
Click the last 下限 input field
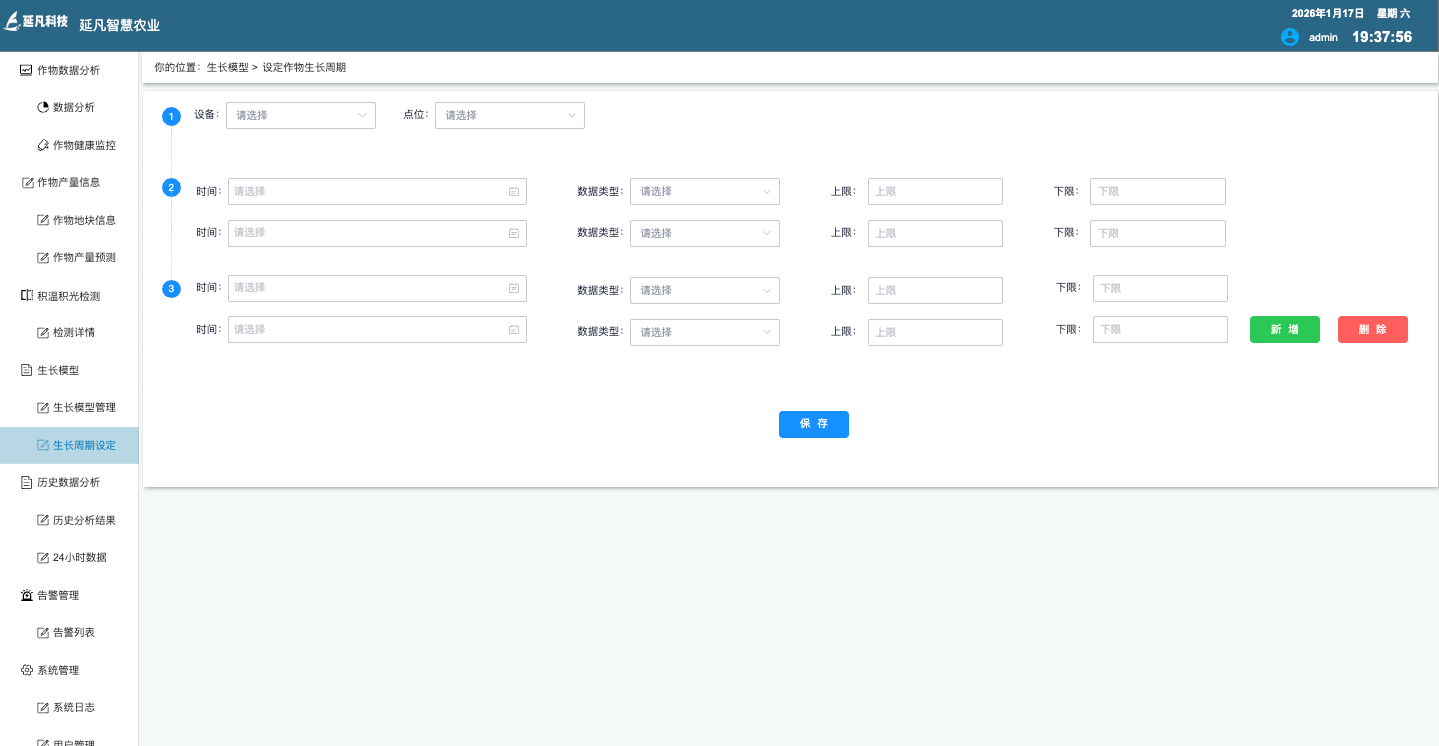click(1159, 329)
